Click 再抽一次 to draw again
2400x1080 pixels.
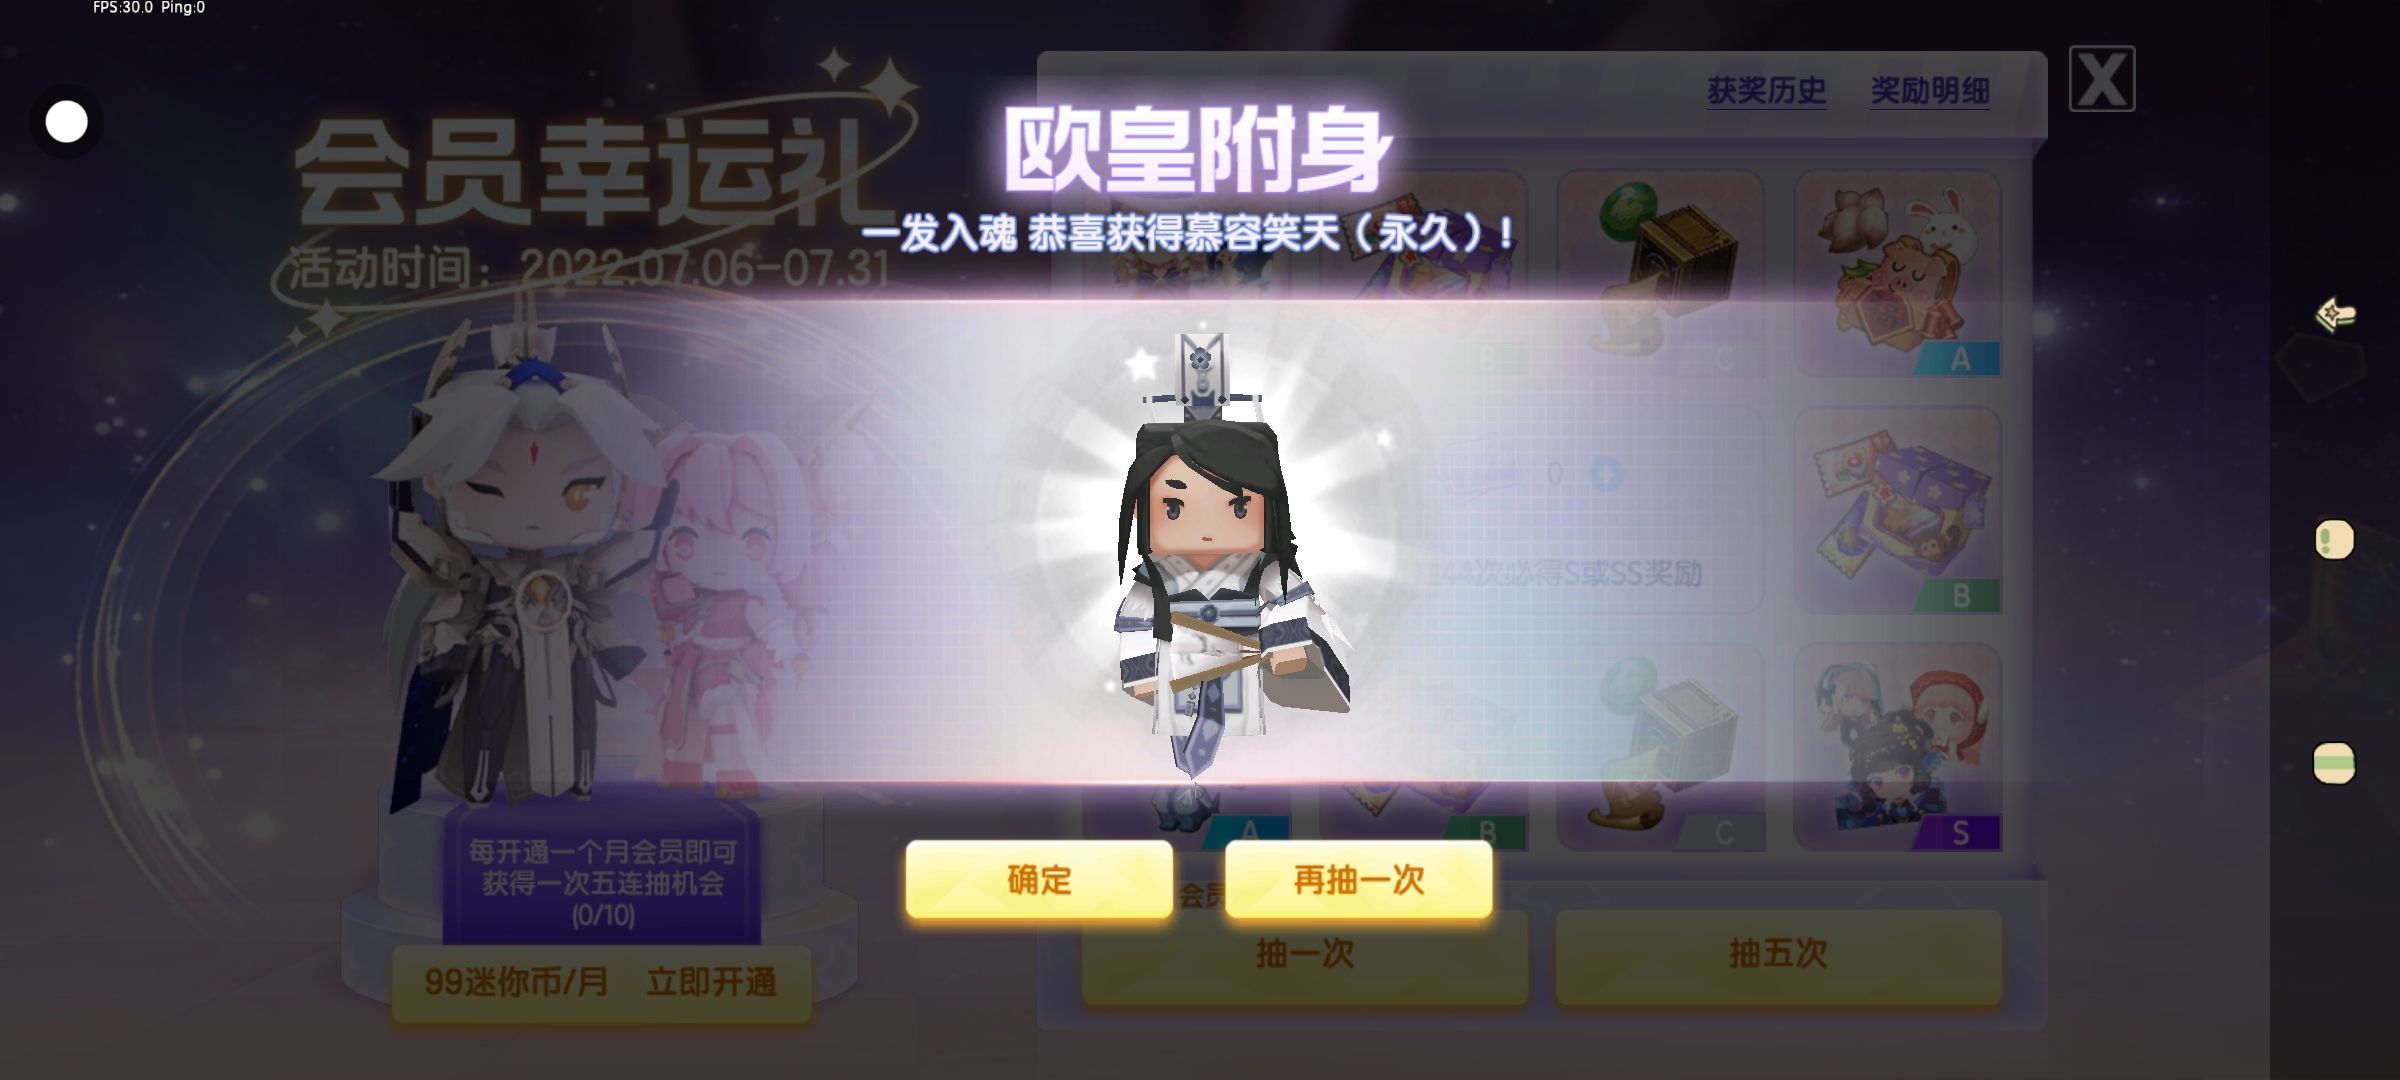point(1358,879)
